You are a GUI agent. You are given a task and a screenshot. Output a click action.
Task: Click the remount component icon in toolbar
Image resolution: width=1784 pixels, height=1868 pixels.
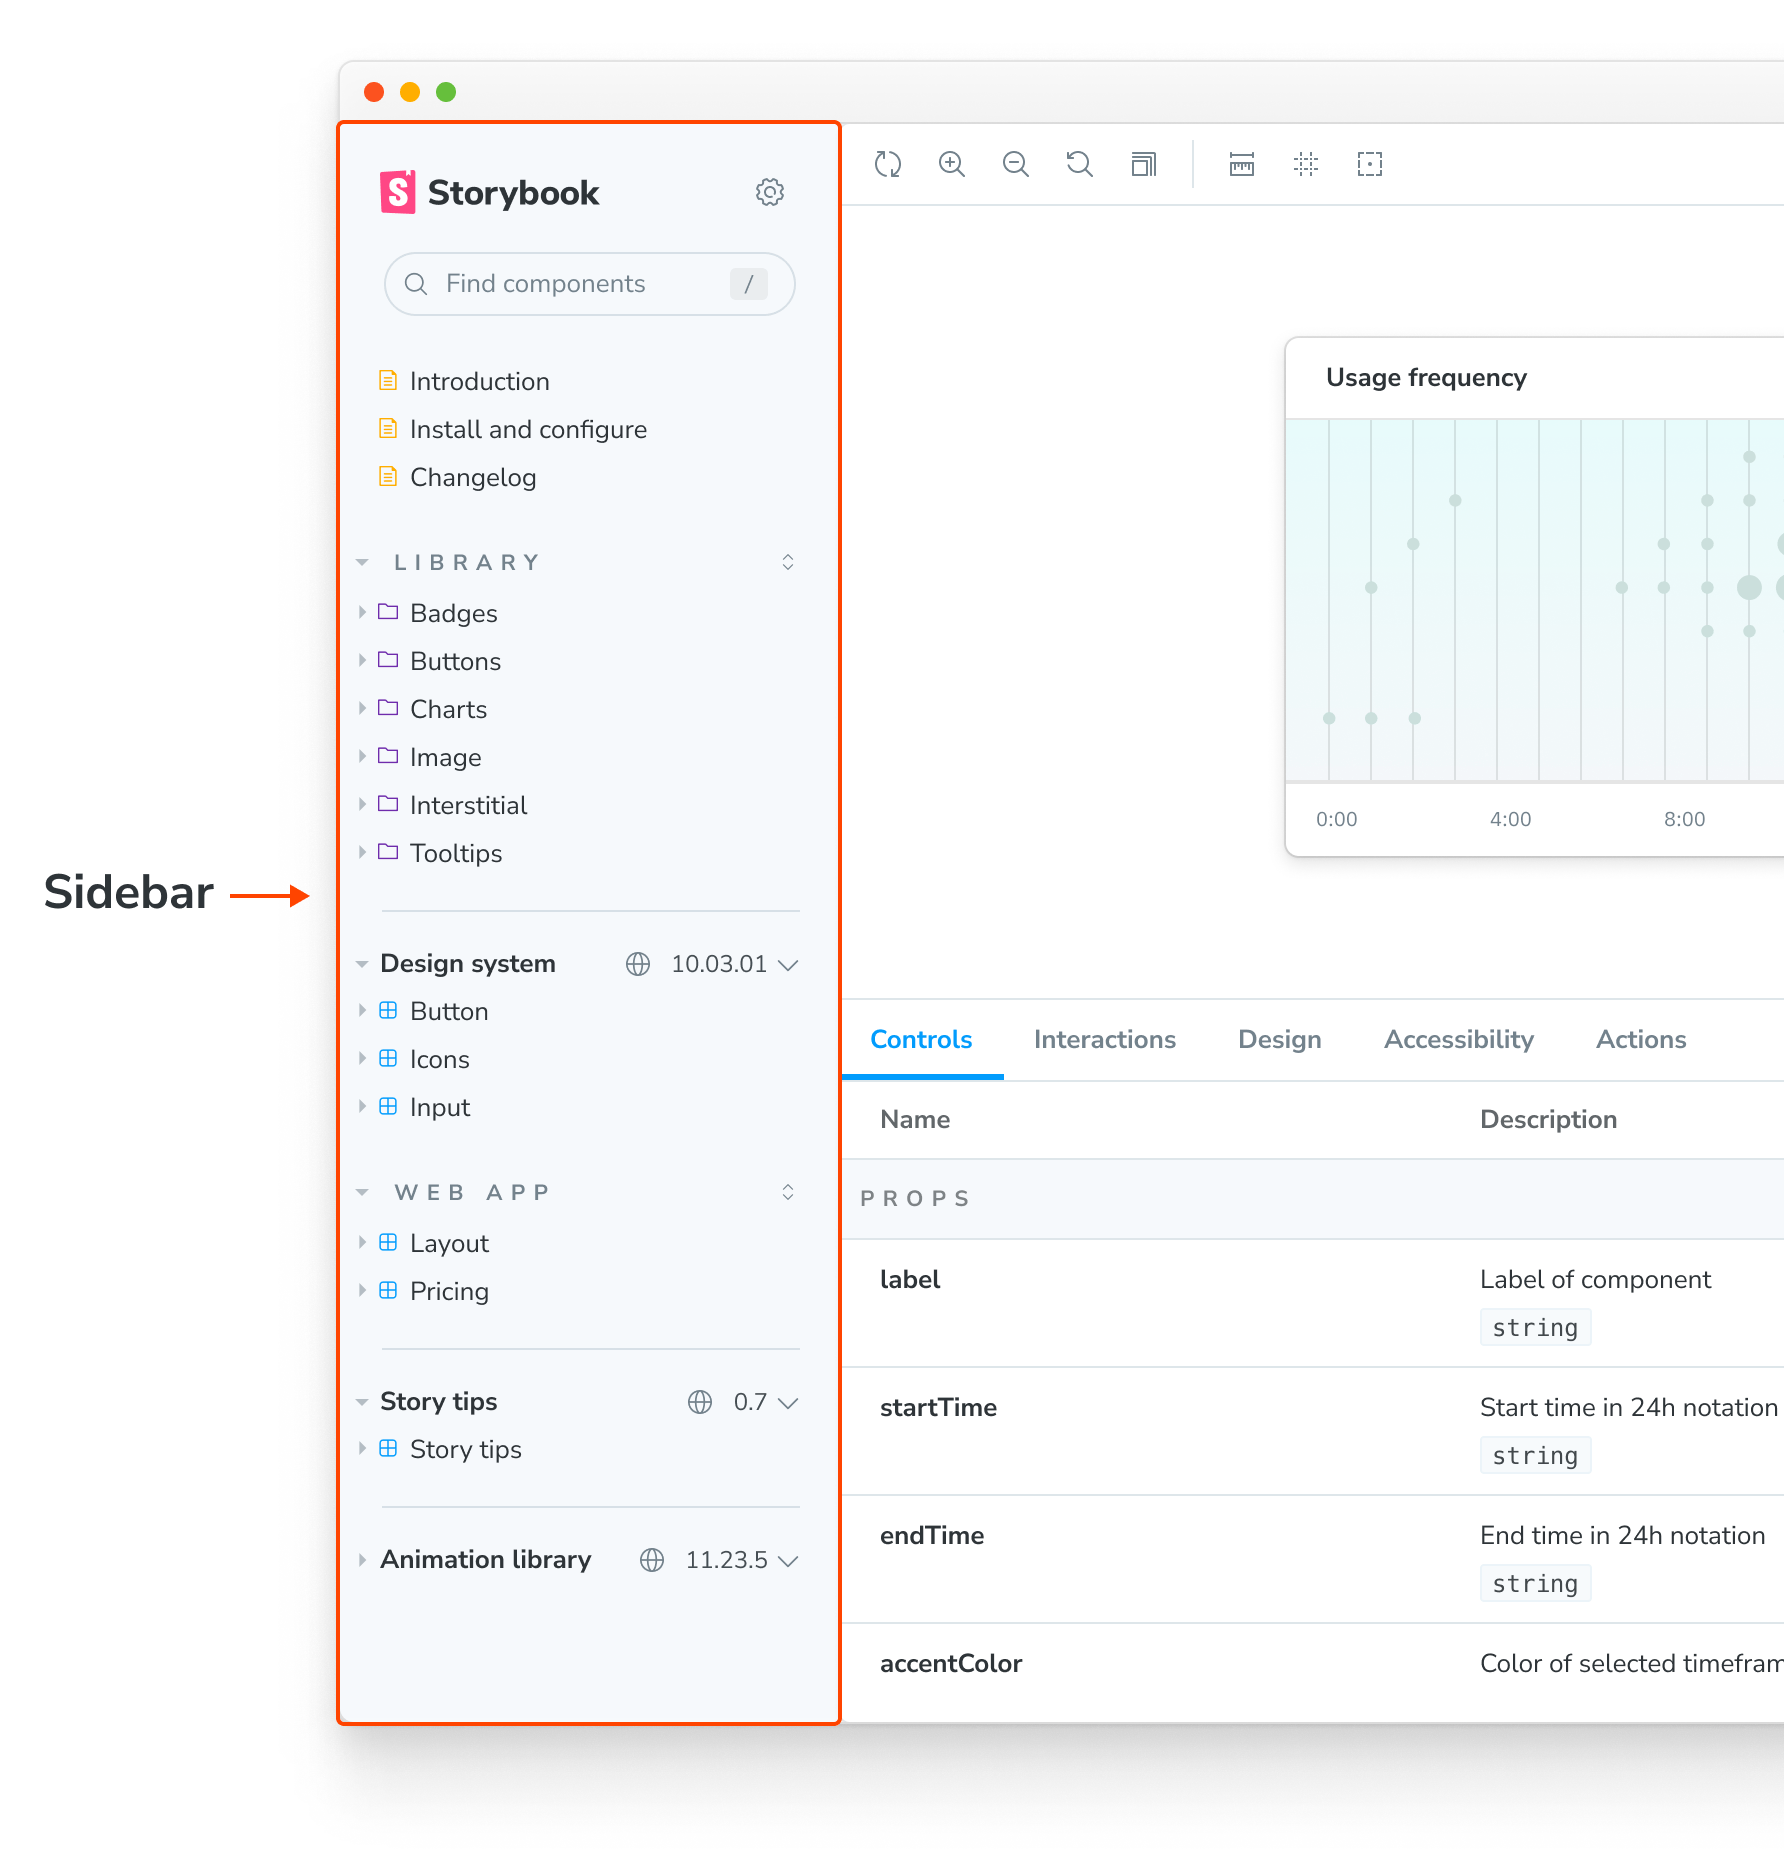(x=888, y=164)
